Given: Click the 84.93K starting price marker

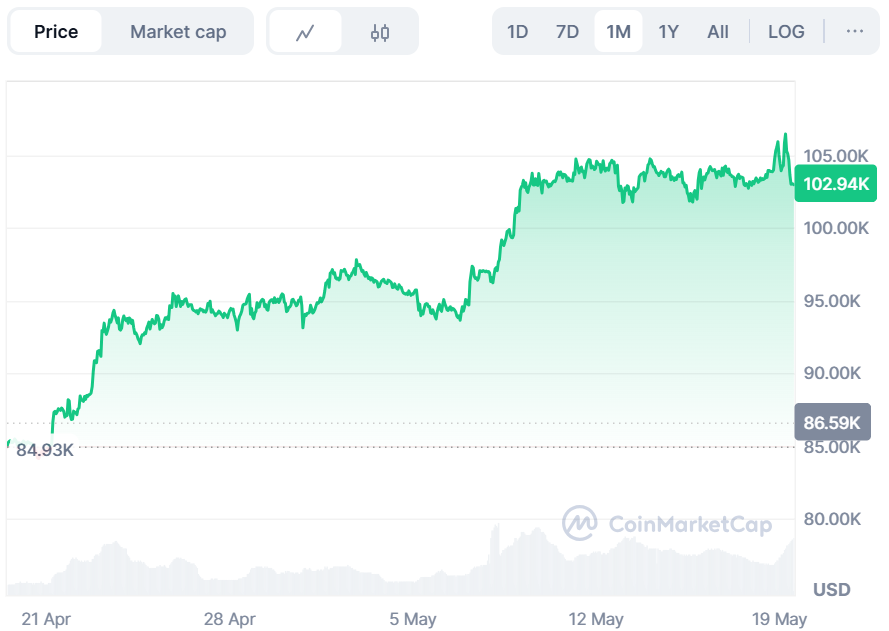Looking at the screenshot, I should pyautogui.click(x=45, y=450).
